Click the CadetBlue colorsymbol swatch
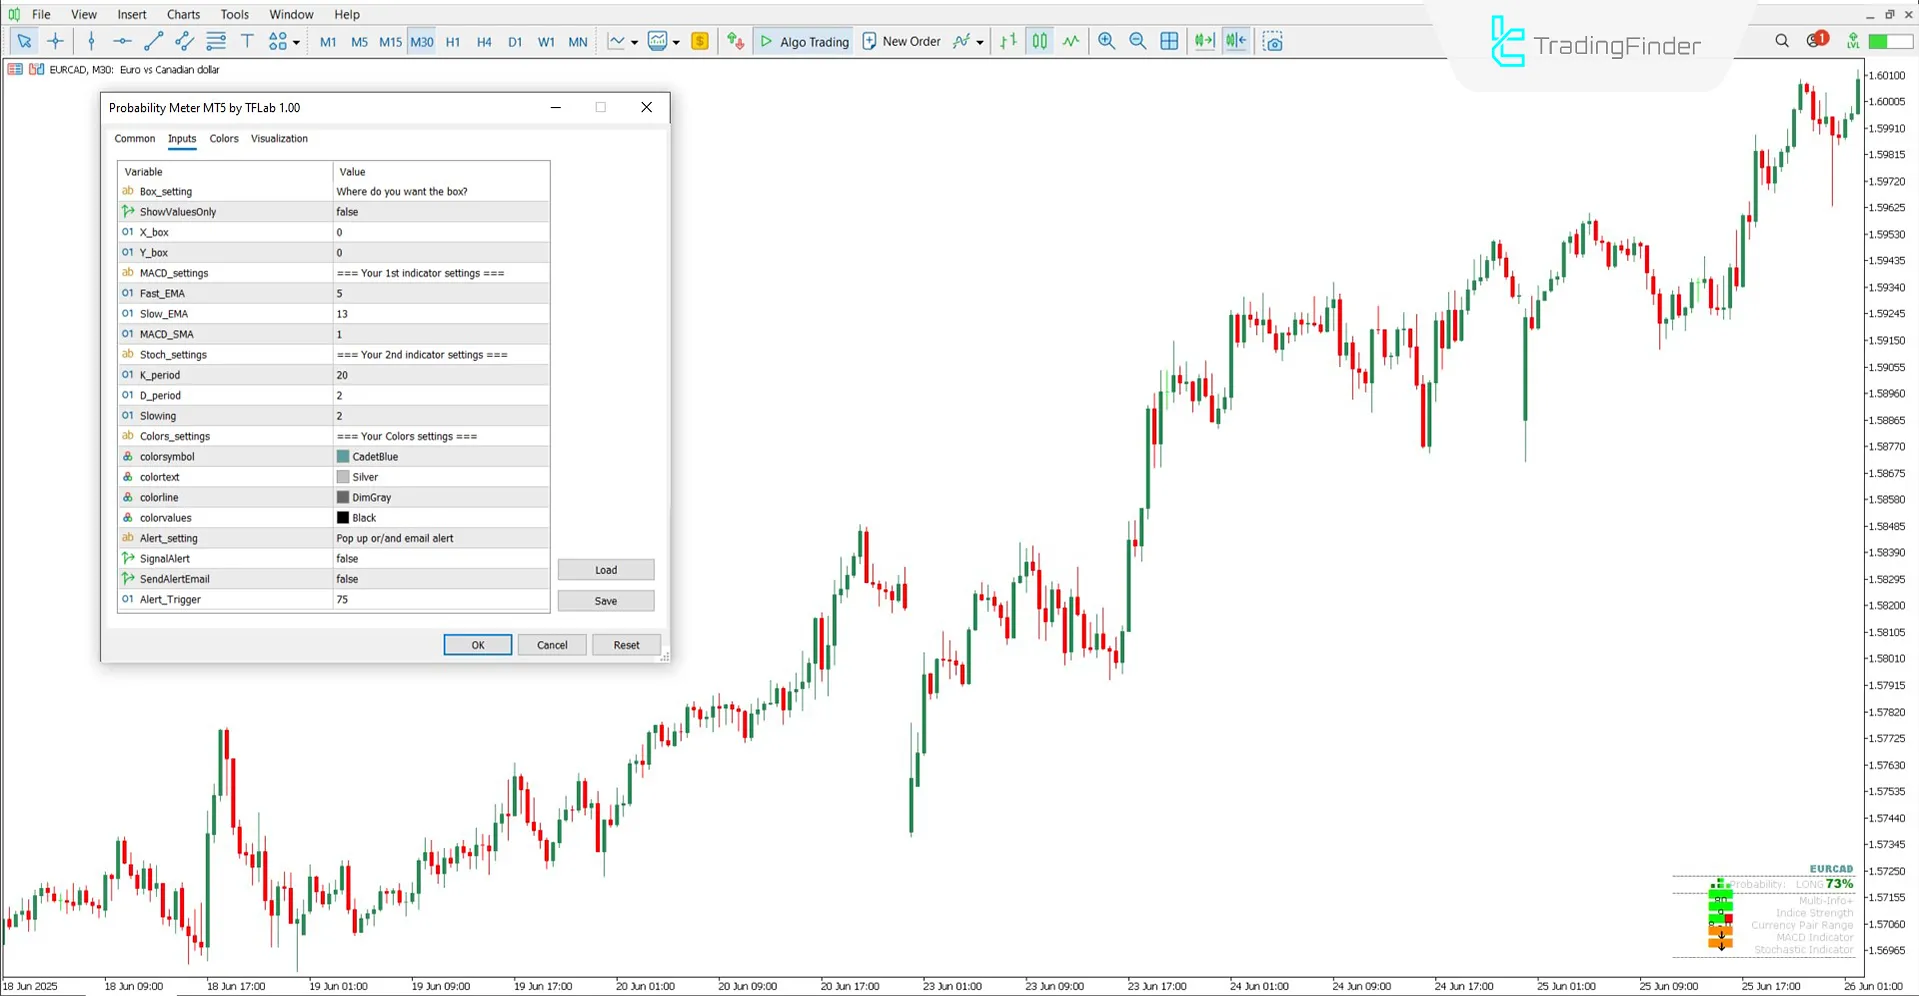The width and height of the screenshot is (1919, 996). (343, 457)
